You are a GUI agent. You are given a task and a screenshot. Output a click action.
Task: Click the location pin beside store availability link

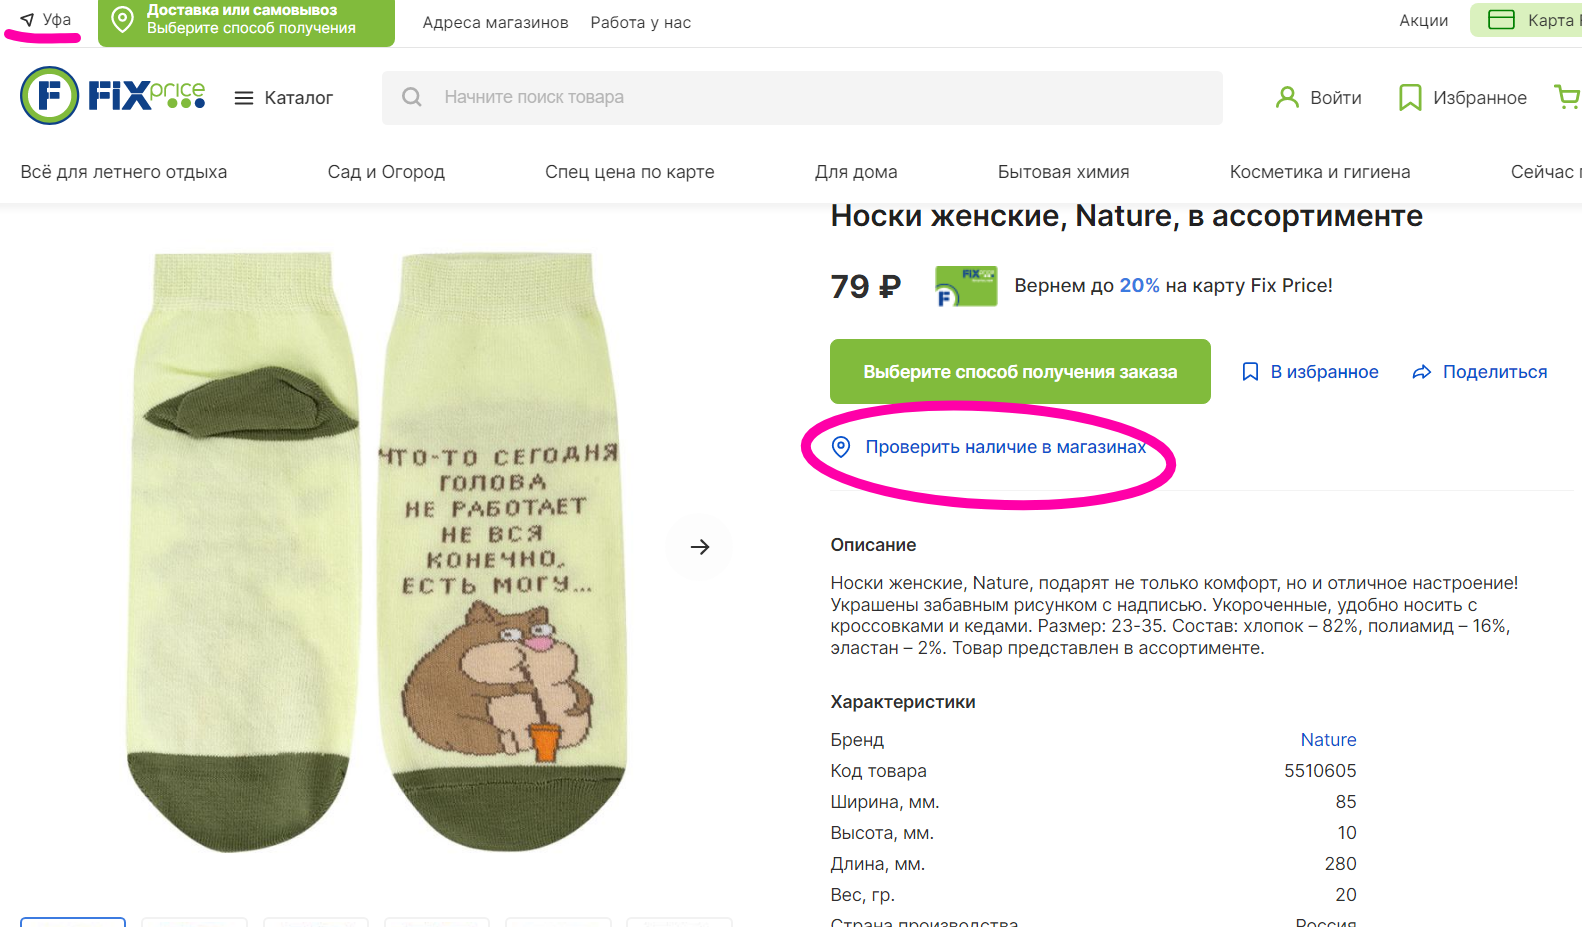coord(840,447)
